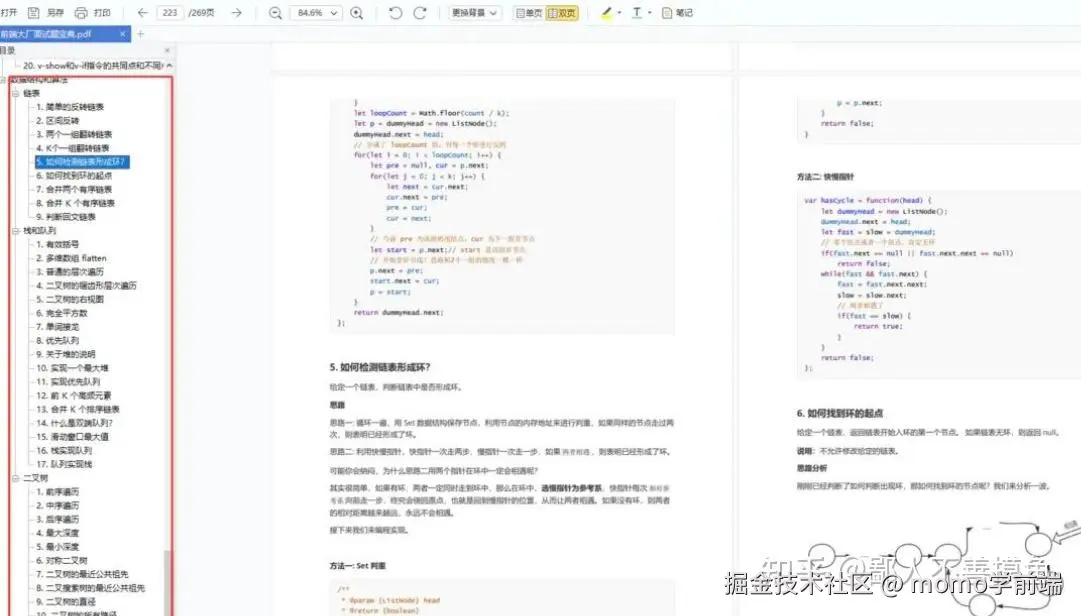Open the text tool dropdown arrow
This screenshot has width=1081, height=616.
pyautogui.click(x=649, y=12)
